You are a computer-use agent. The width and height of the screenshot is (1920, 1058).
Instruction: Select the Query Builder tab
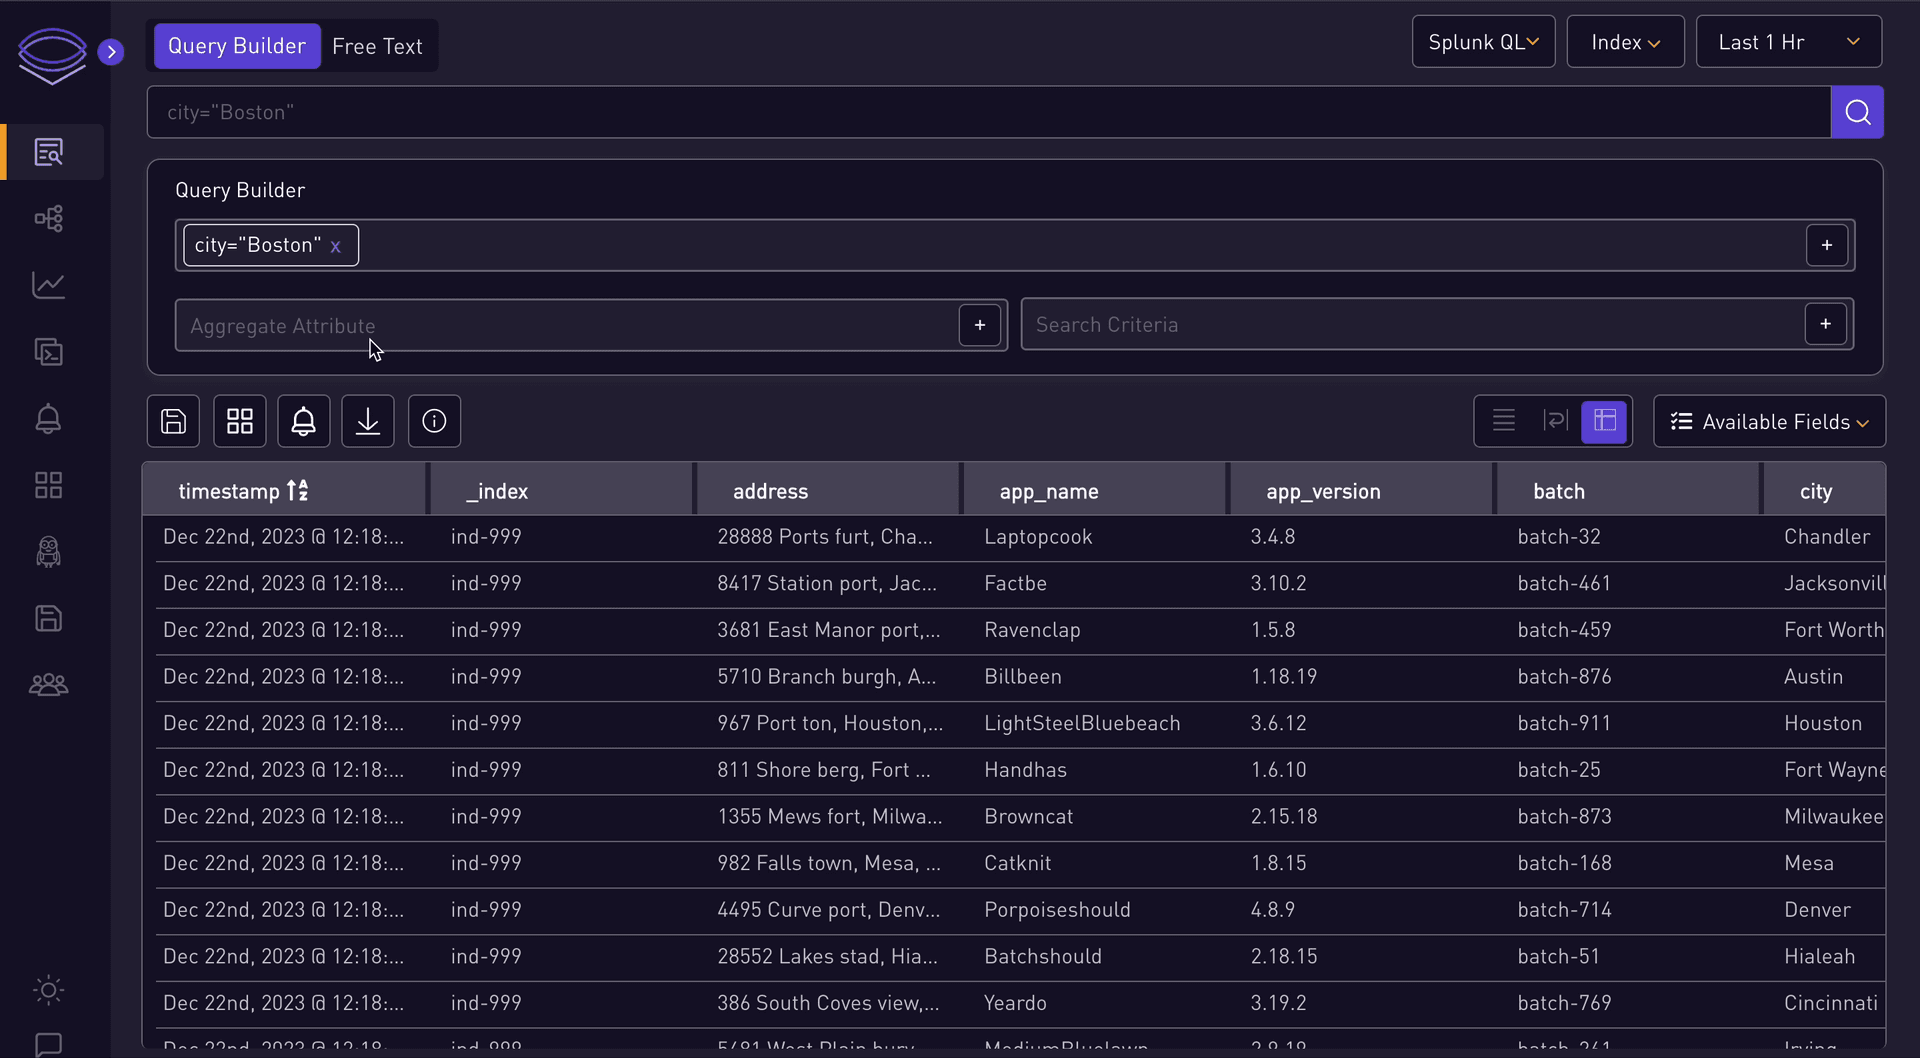(237, 45)
